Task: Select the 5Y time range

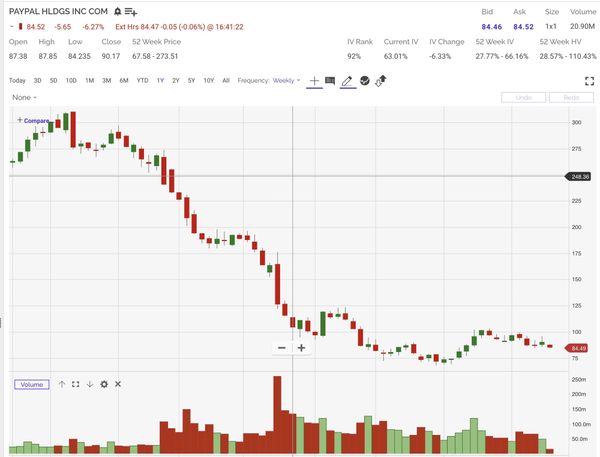Action: click(191, 80)
